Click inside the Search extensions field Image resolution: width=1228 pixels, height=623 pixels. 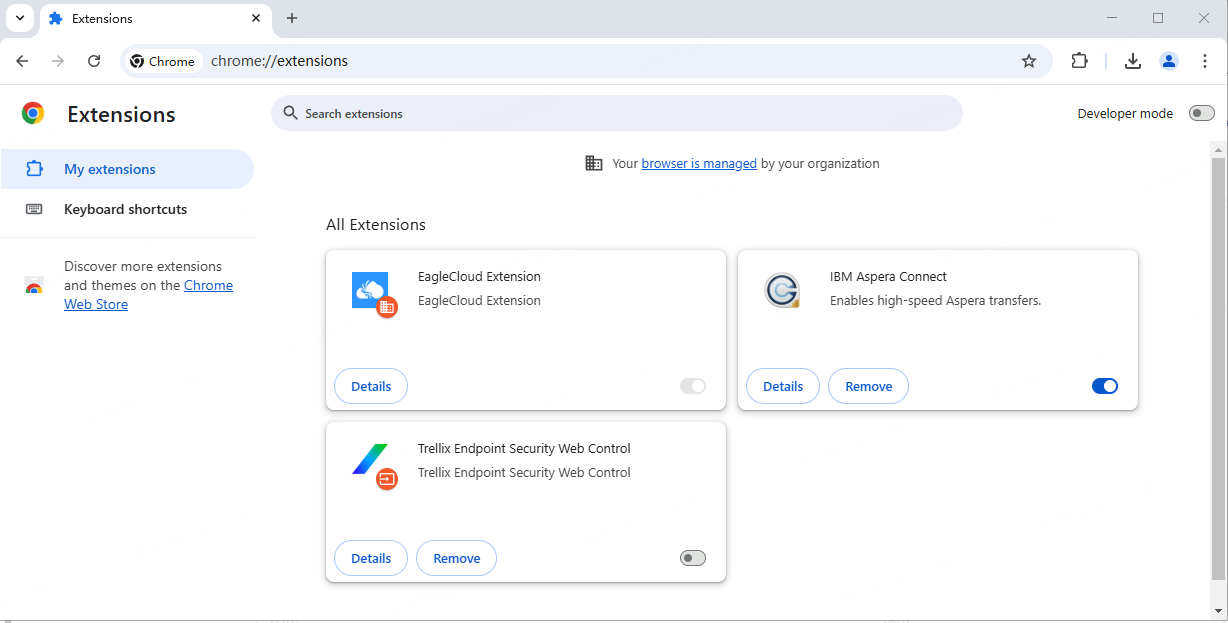pyautogui.click(x=616, y=113)
